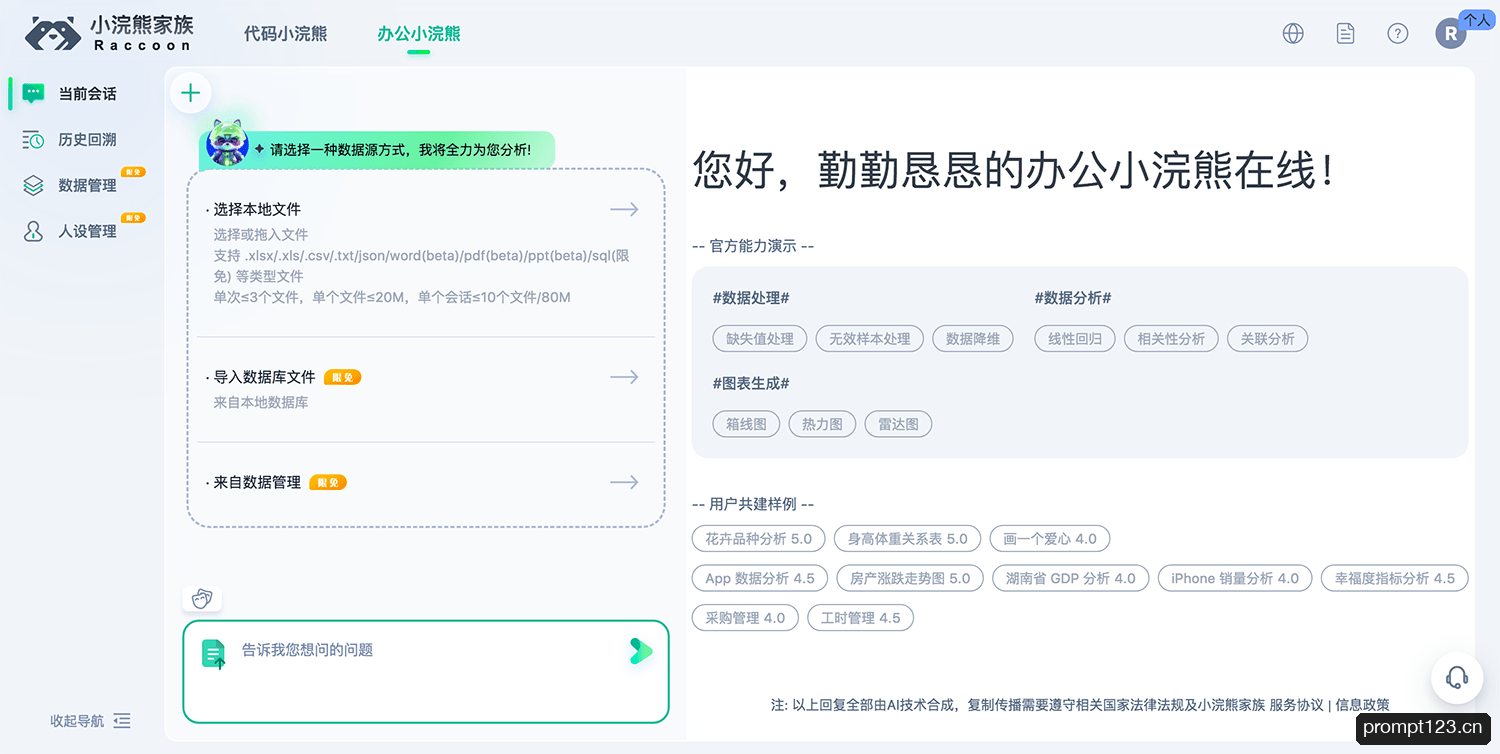Open 画一个爱心 4.0 example
The height and width of the screenshot is (754, 1500).
[1050, 539]
